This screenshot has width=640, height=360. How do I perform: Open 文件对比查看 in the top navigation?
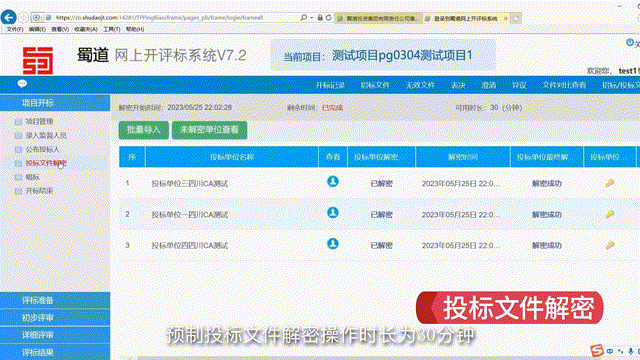(x=564, y=85)
